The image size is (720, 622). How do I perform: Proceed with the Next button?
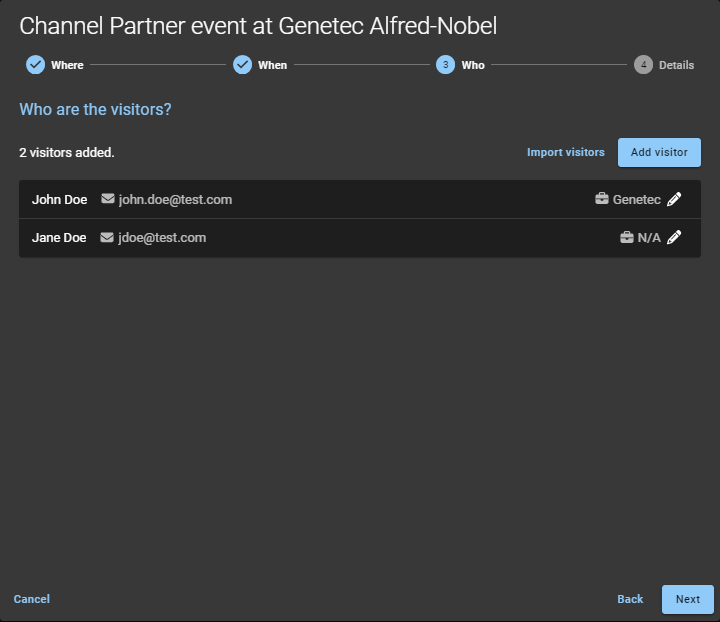tap(688, 599)
